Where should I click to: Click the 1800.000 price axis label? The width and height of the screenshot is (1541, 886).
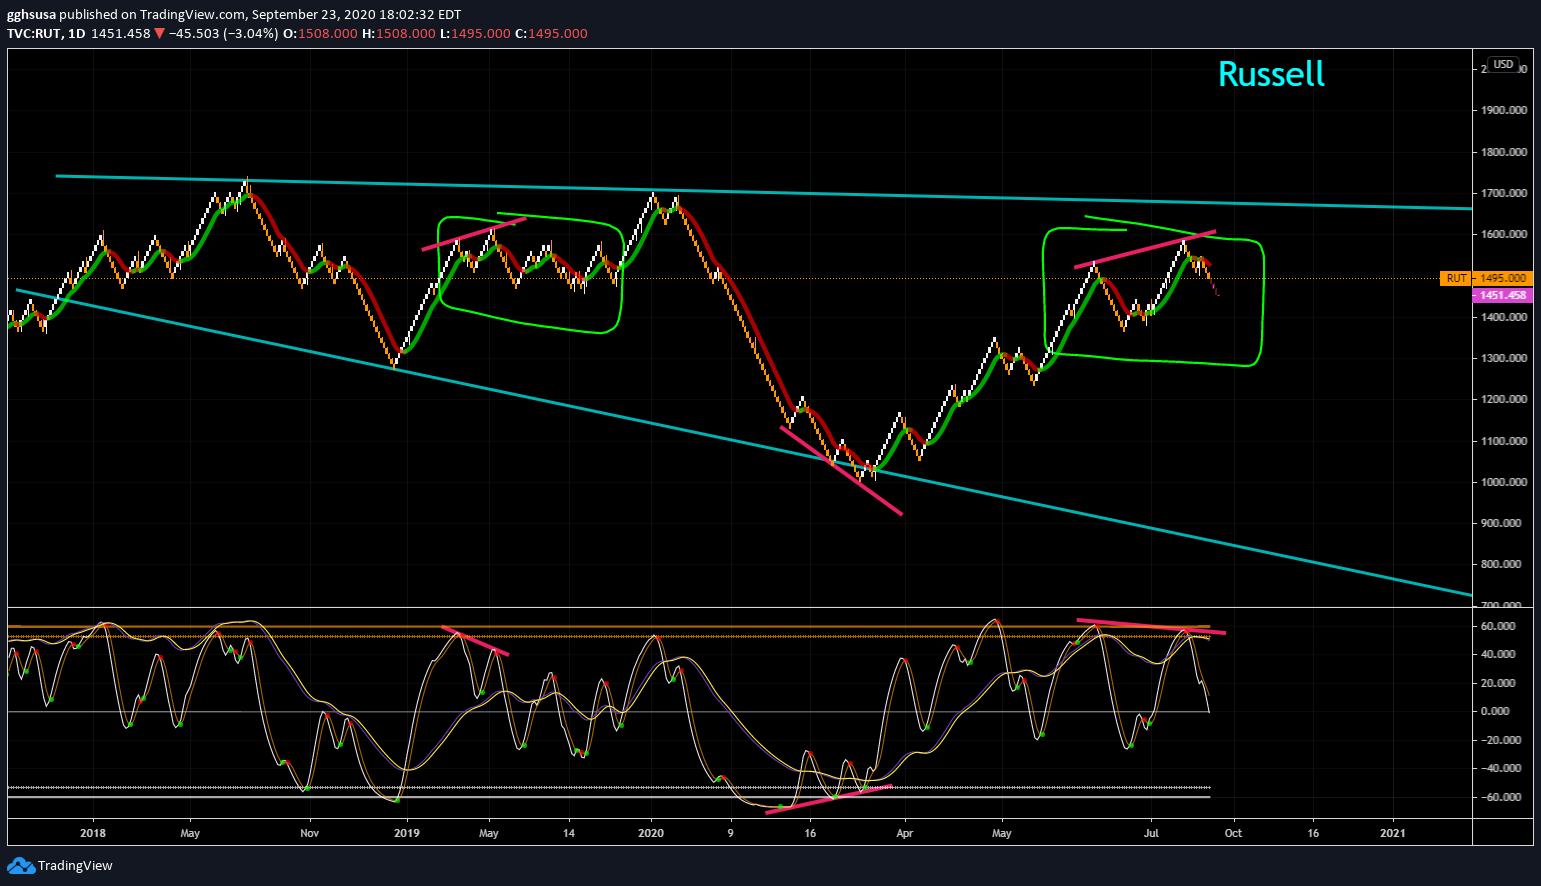click(1503, 152)
